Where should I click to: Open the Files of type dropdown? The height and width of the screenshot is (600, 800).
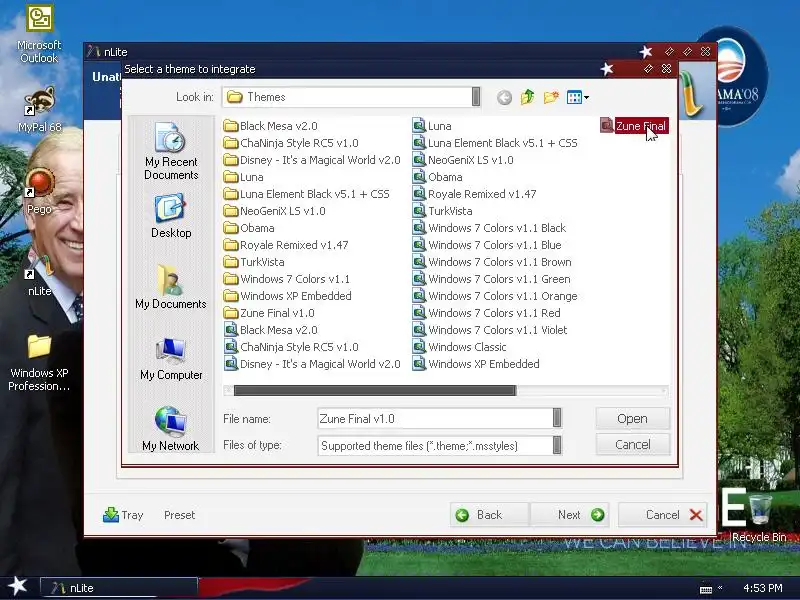557,445
